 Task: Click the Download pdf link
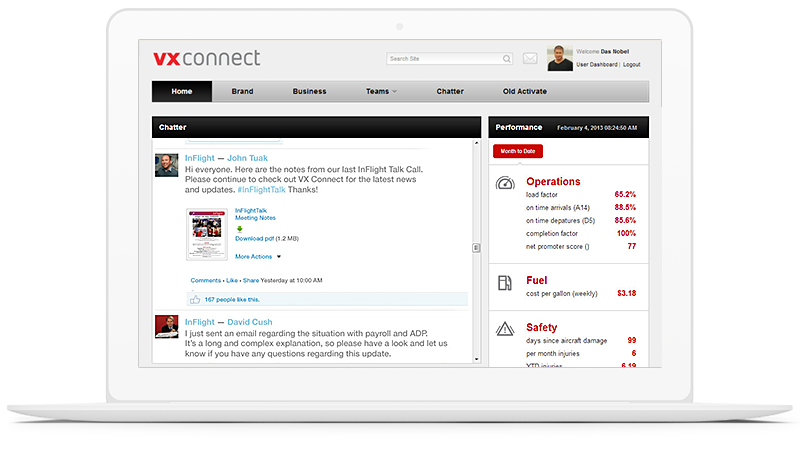click(255, 239)
